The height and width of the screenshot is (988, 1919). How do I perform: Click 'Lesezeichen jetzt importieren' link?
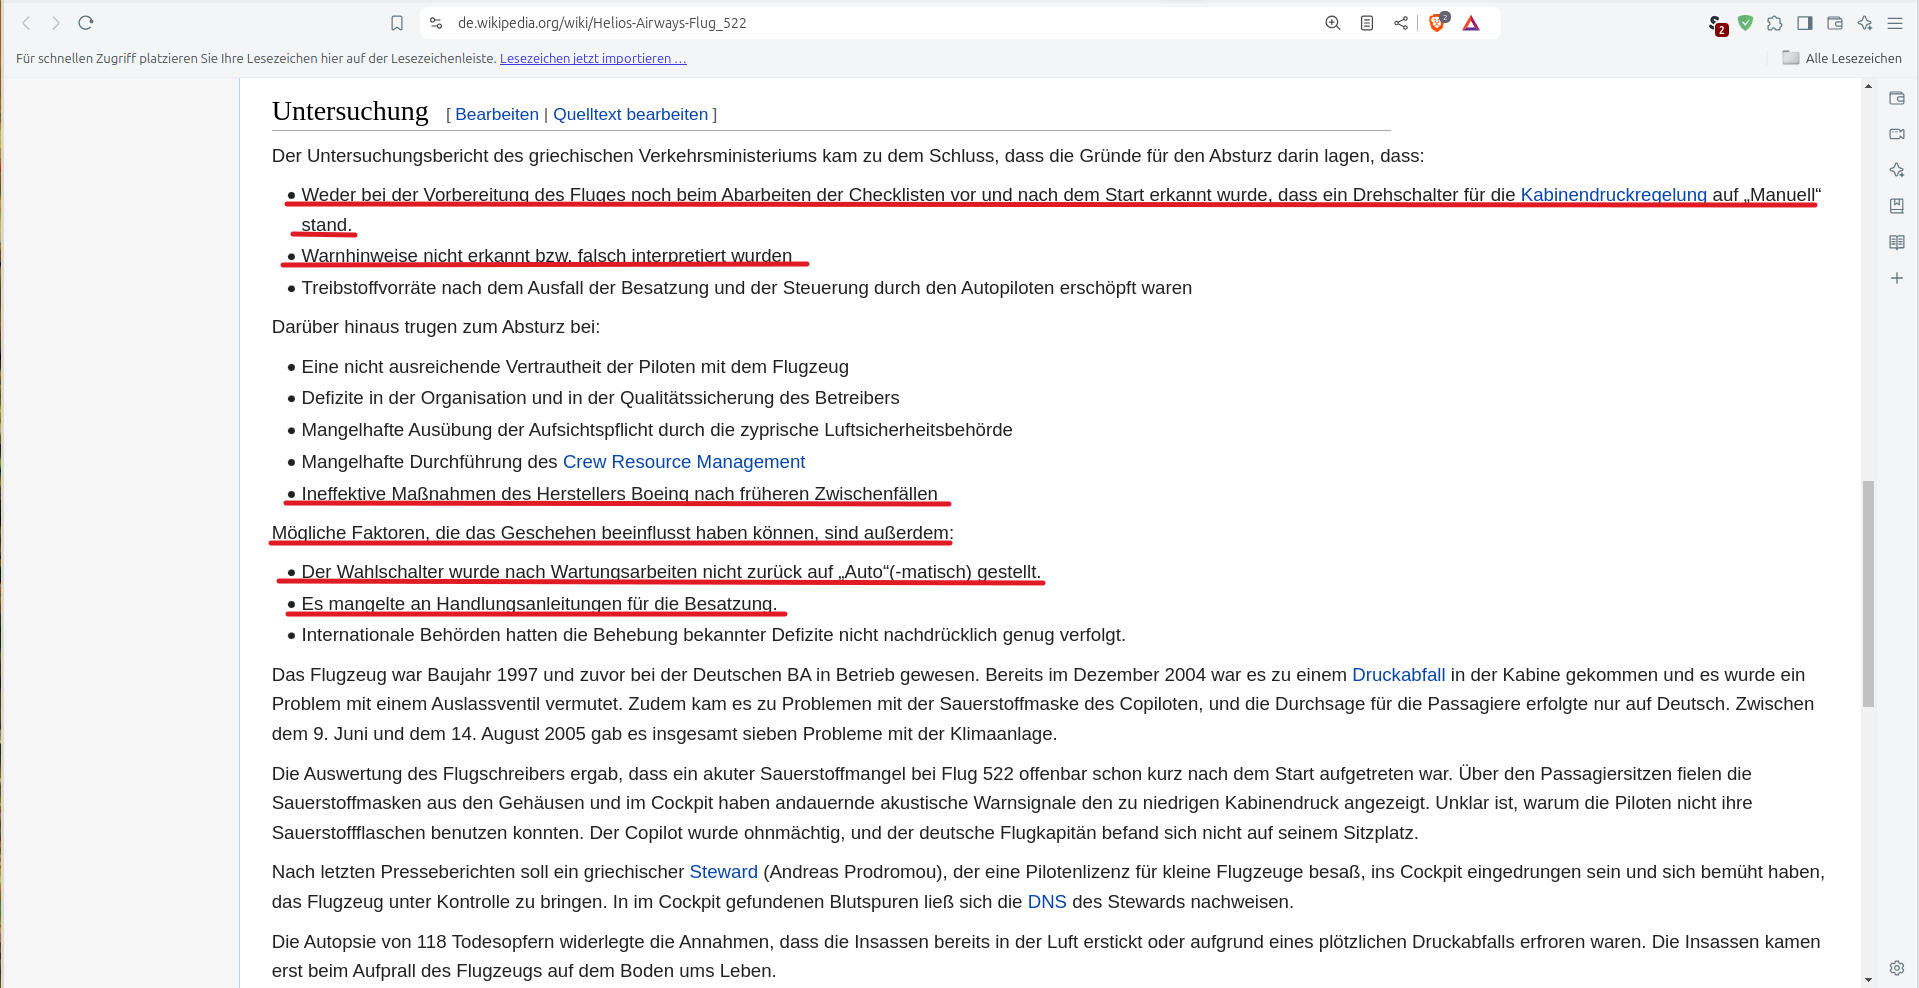coord(593,59)
